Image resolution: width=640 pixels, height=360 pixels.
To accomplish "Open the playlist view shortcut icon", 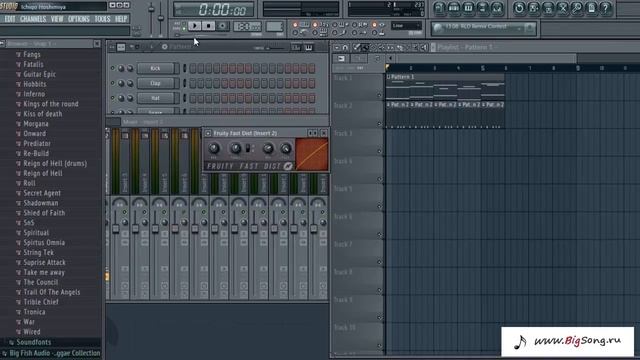I will coord(439,8).
